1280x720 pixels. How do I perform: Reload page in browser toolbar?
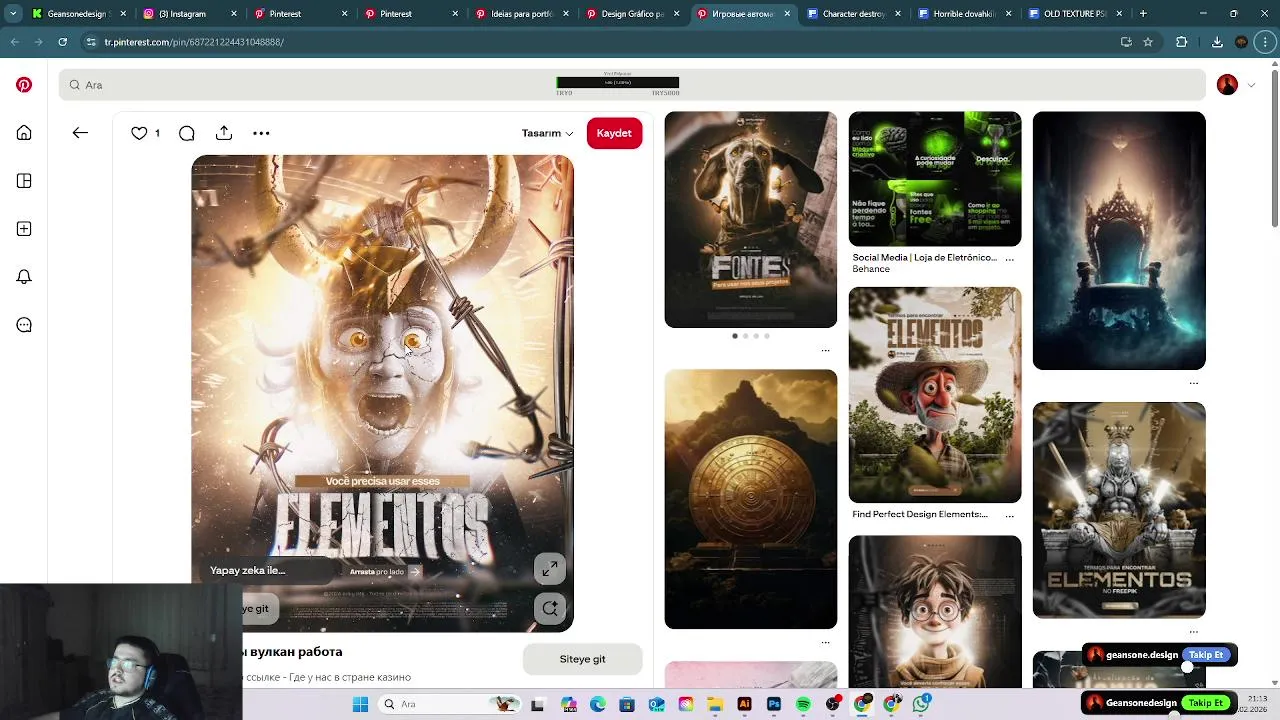[x=62, y=42]
